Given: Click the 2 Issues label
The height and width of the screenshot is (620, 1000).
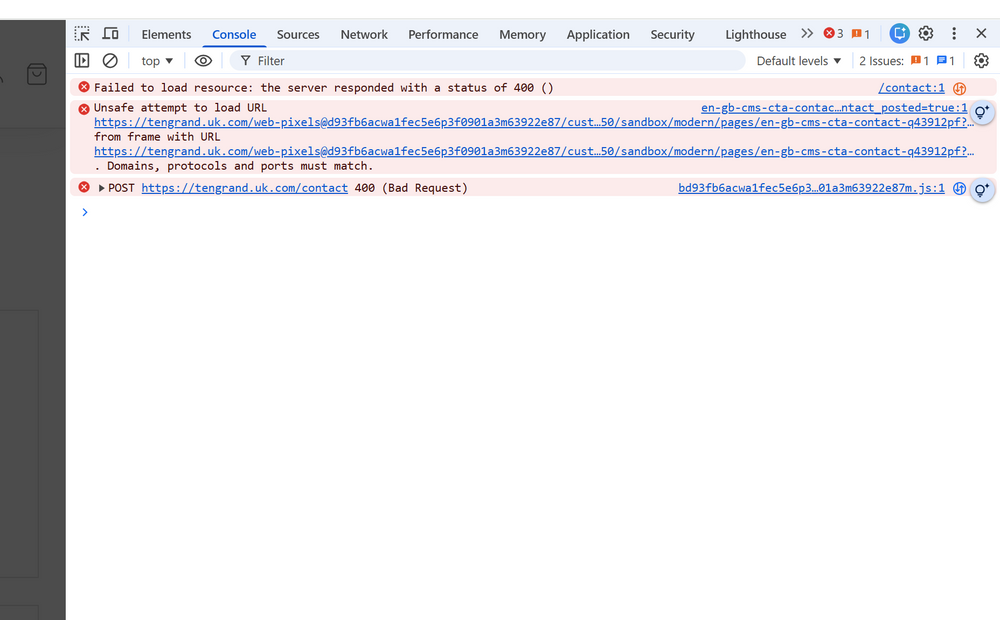Looking at the screenshot, I should (x=881, y=61).
